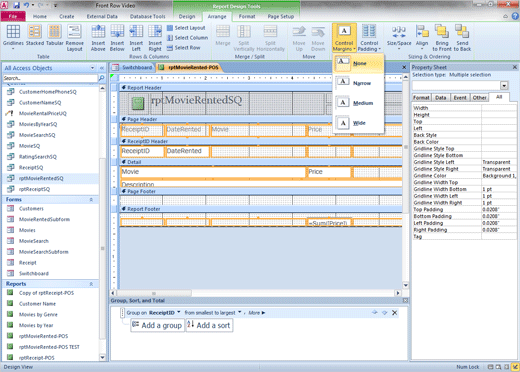Insert column Left

click(136, 38)
